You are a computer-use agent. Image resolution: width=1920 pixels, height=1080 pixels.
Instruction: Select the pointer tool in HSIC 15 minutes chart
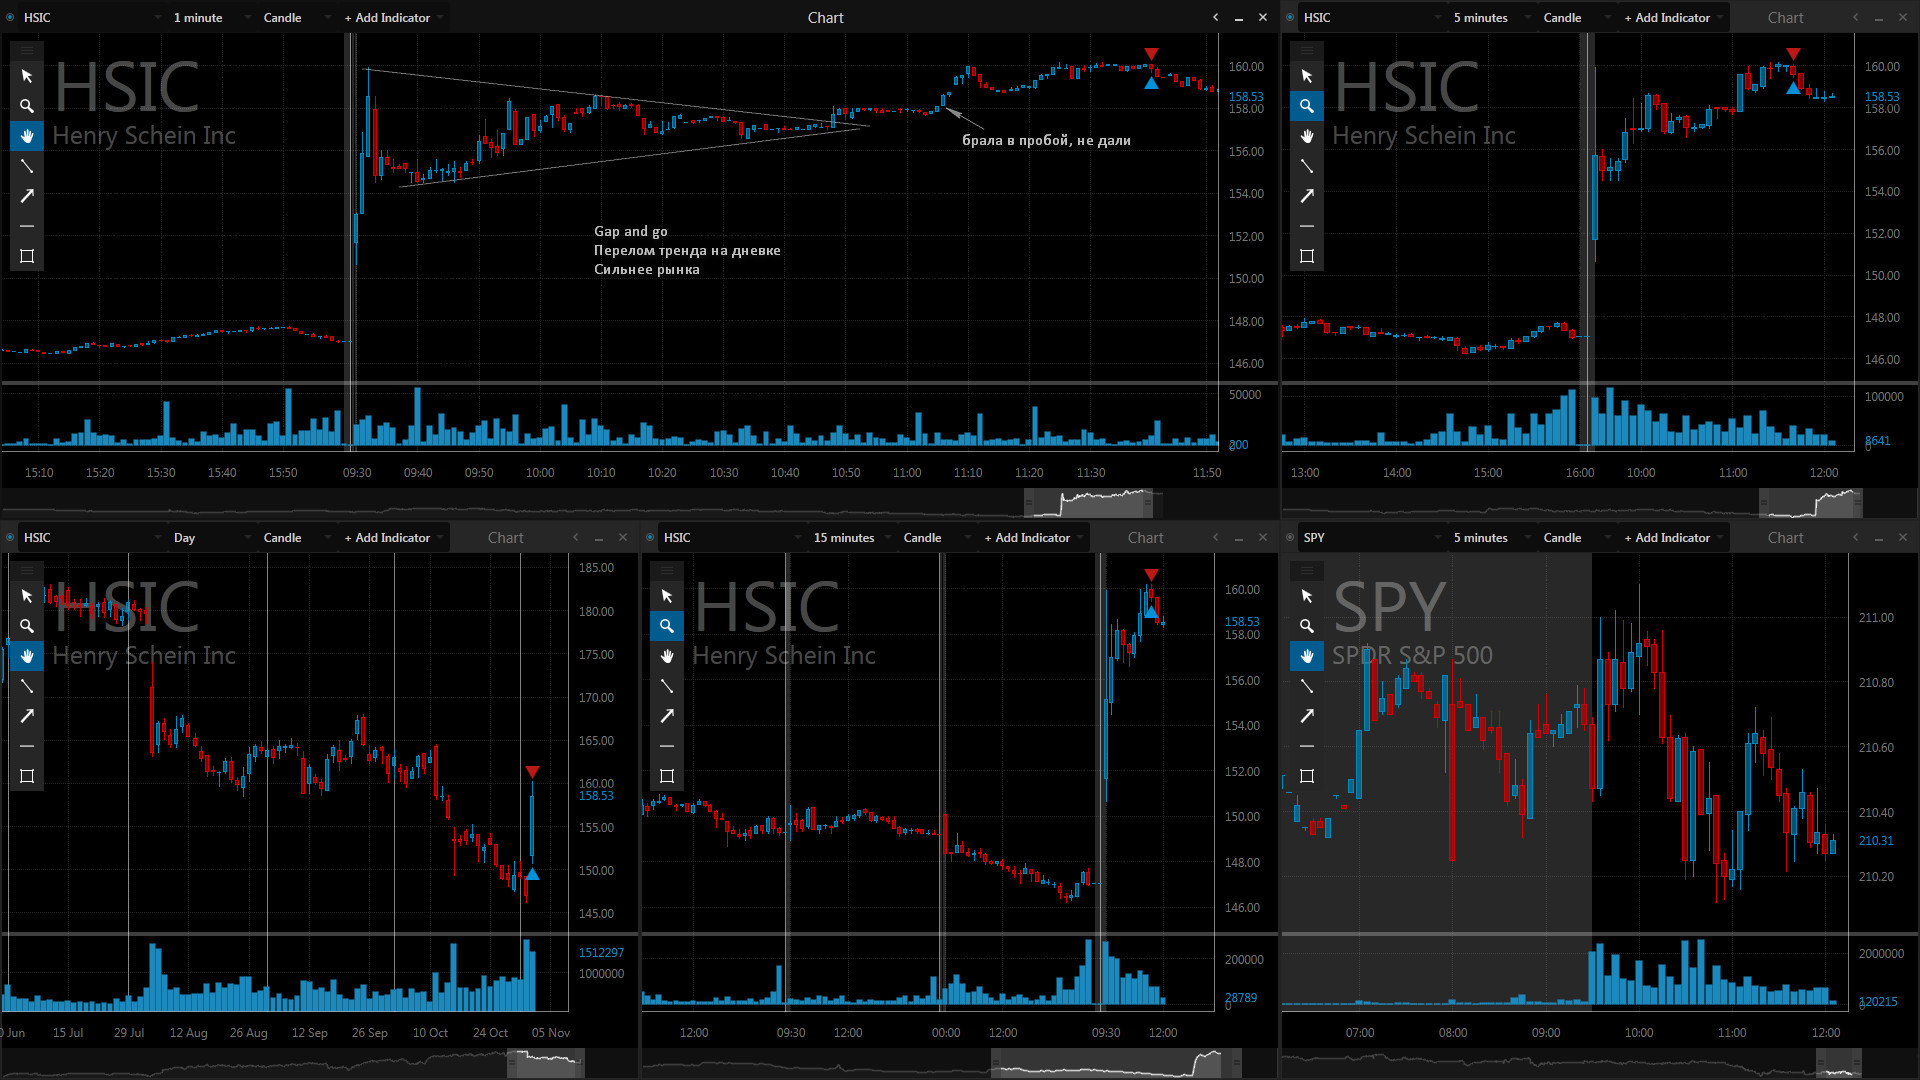pyautogui.click(x=667, y=596)
